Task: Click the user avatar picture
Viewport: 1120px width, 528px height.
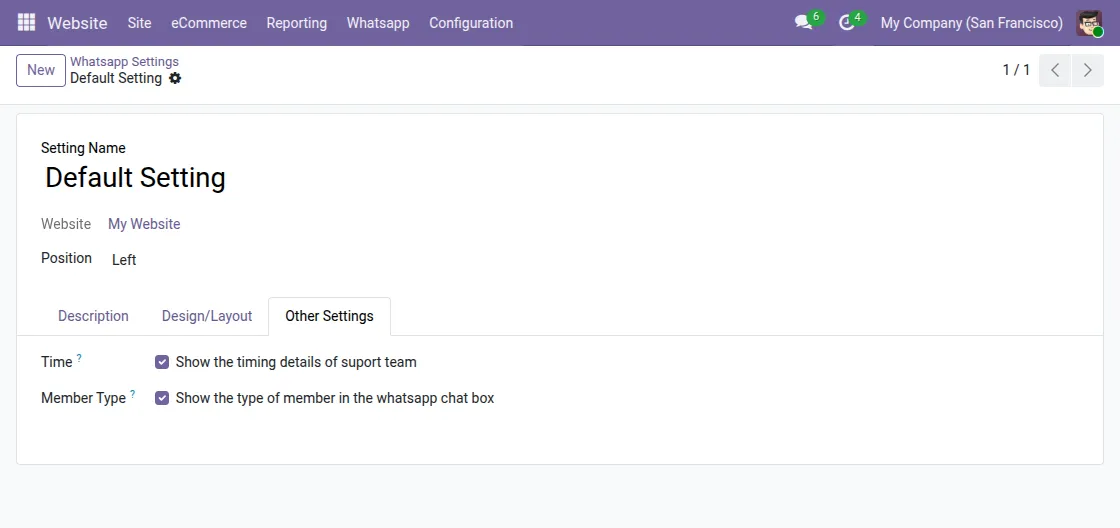Action: coord(1089,22)
